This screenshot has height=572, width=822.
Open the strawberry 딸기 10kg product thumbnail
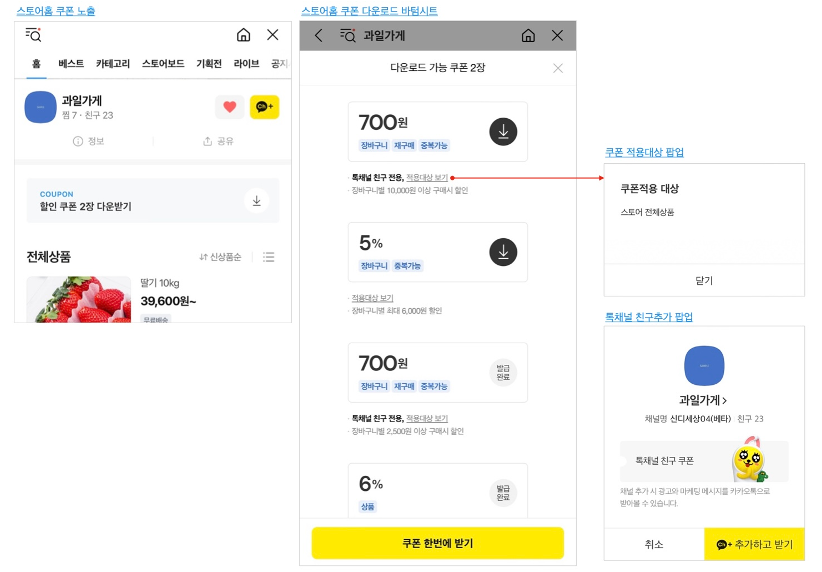pos(79,299)
